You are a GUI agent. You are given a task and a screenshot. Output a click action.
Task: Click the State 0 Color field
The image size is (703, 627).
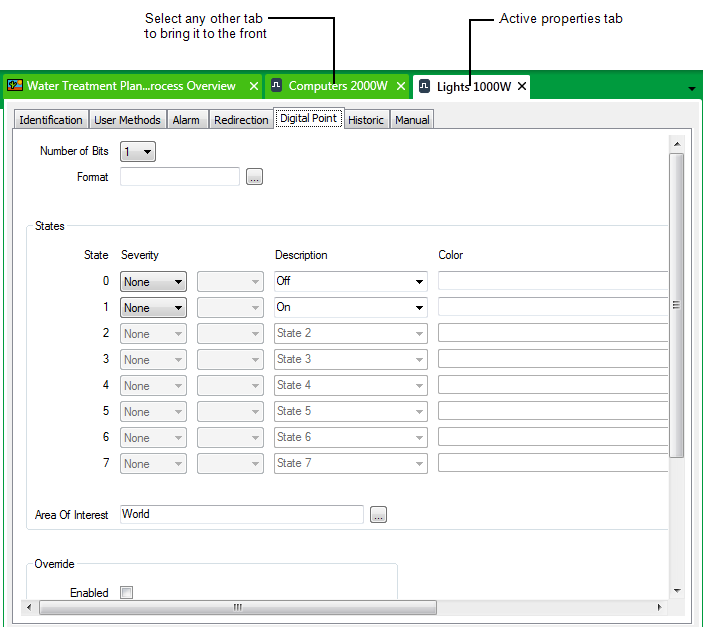tap(552, 281)
